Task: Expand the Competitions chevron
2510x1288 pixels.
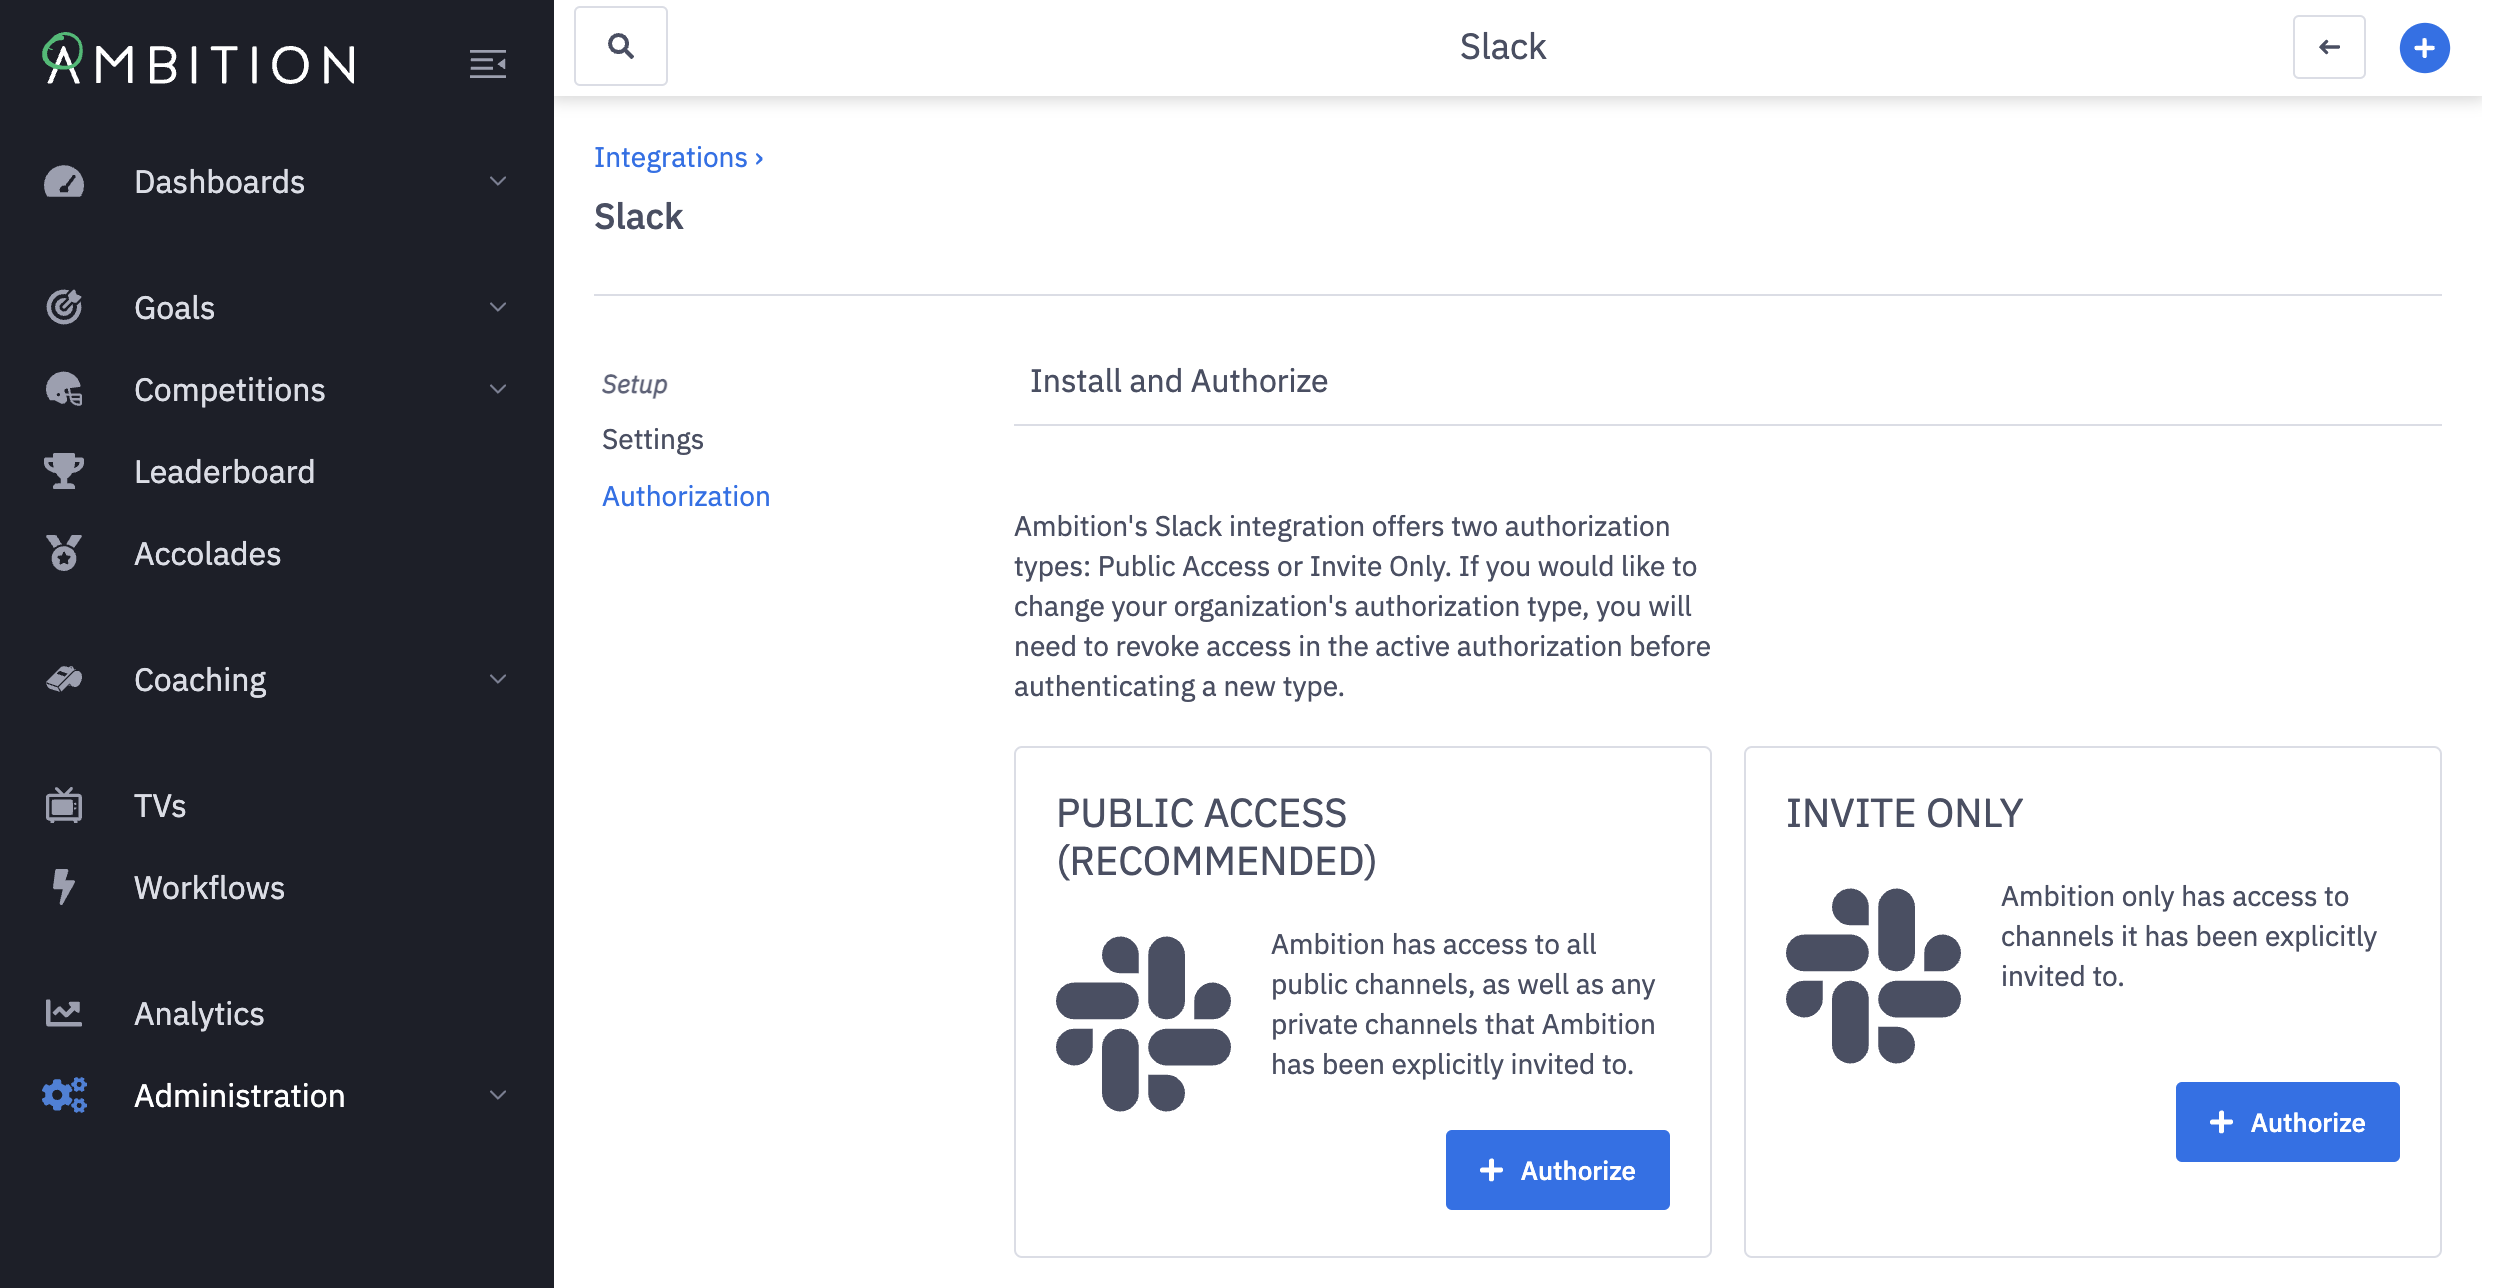Action: click(x=498, y=390)
